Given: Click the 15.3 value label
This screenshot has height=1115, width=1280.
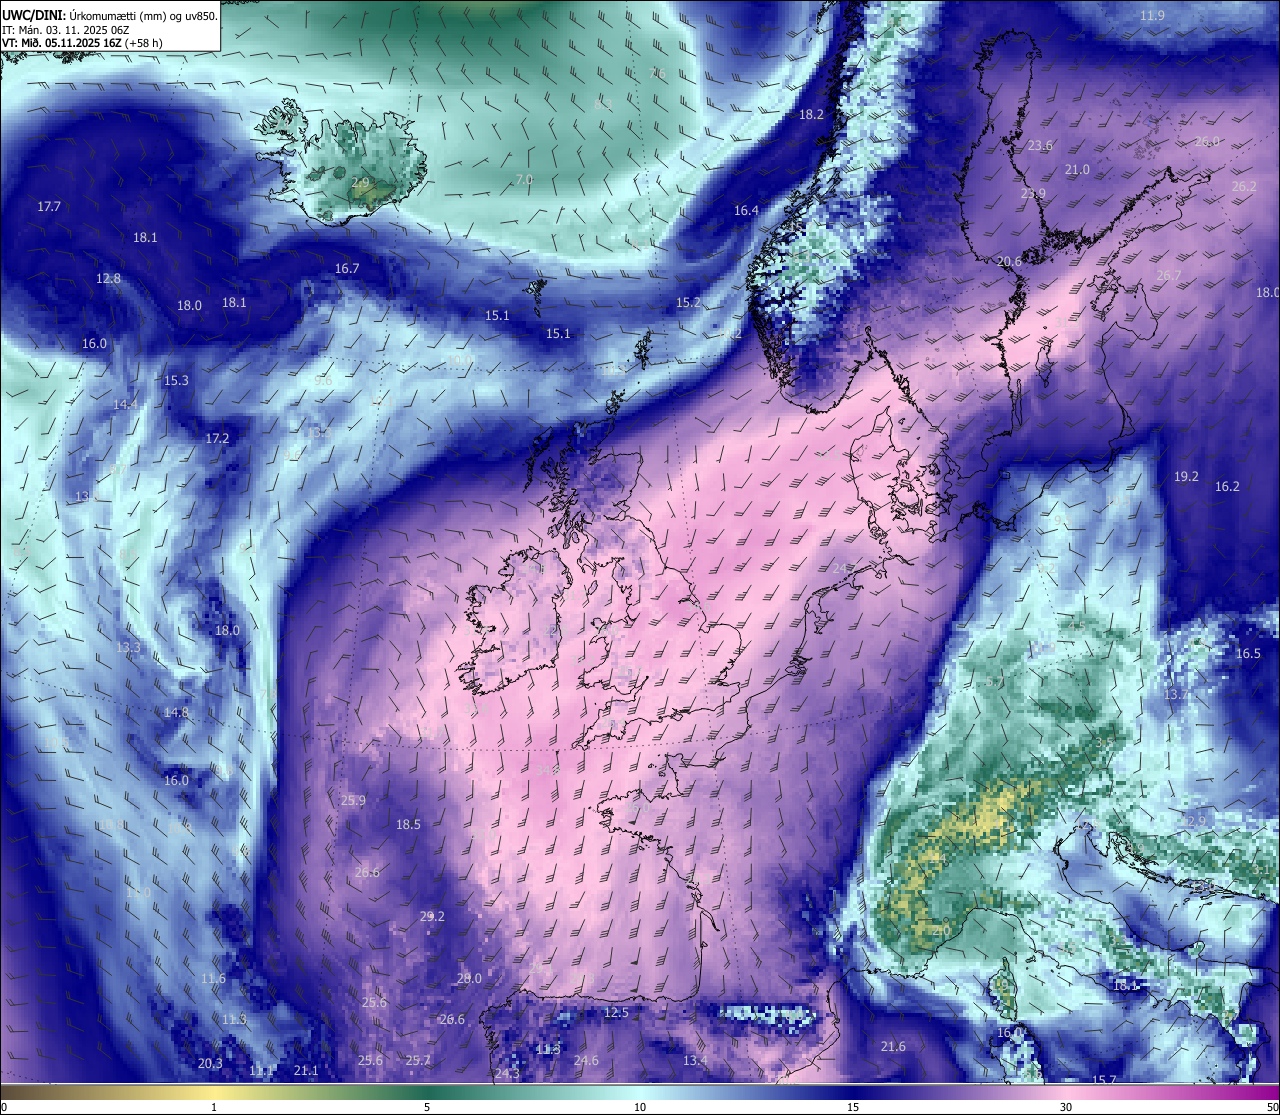Looking at the screenshot, I should pos(176,381).
